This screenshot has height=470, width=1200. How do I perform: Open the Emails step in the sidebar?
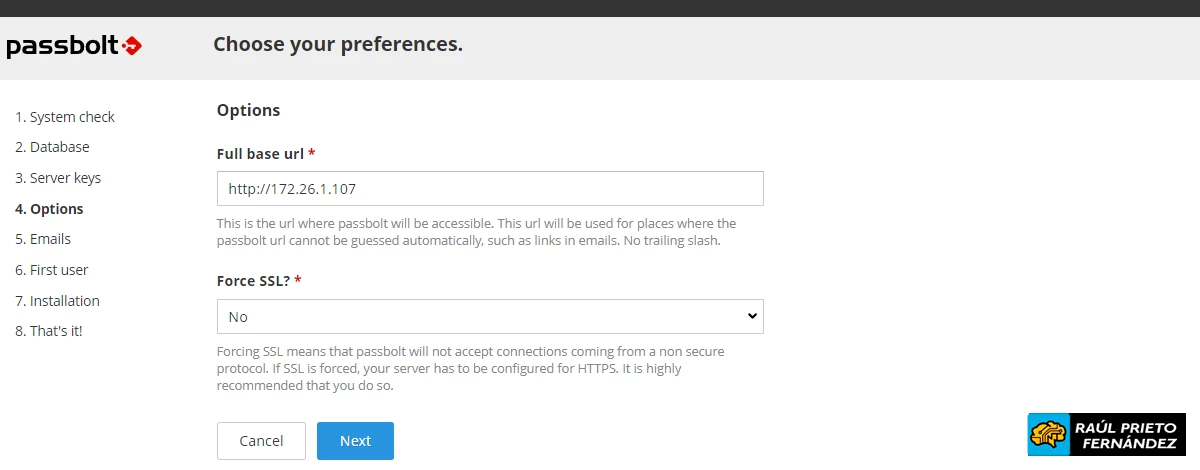click(43, 239)
